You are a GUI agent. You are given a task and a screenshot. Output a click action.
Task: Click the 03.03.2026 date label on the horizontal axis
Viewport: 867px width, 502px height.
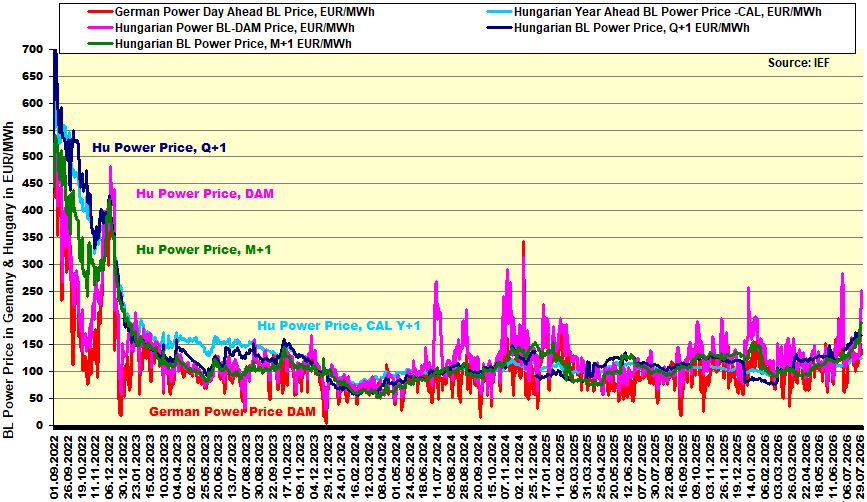click(x=779, y=467)
